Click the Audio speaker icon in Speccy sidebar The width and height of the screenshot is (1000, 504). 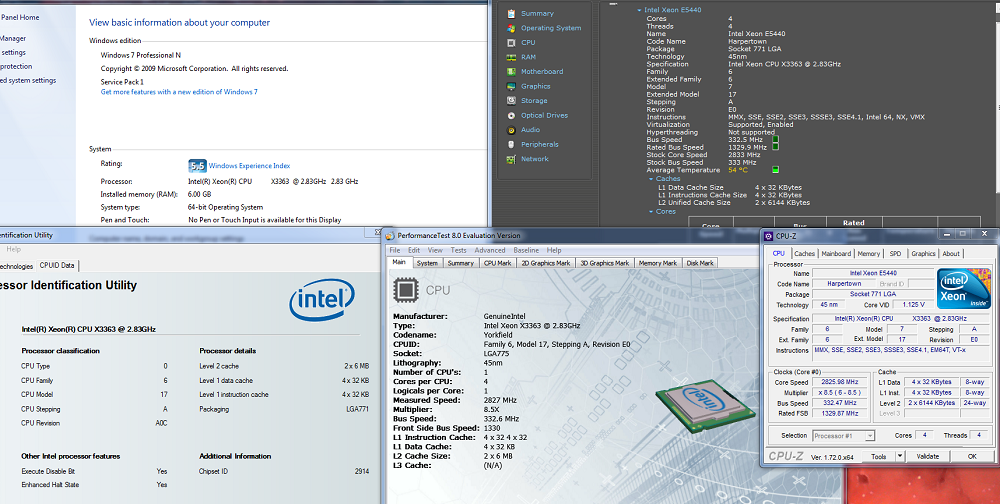pos(511,130)
